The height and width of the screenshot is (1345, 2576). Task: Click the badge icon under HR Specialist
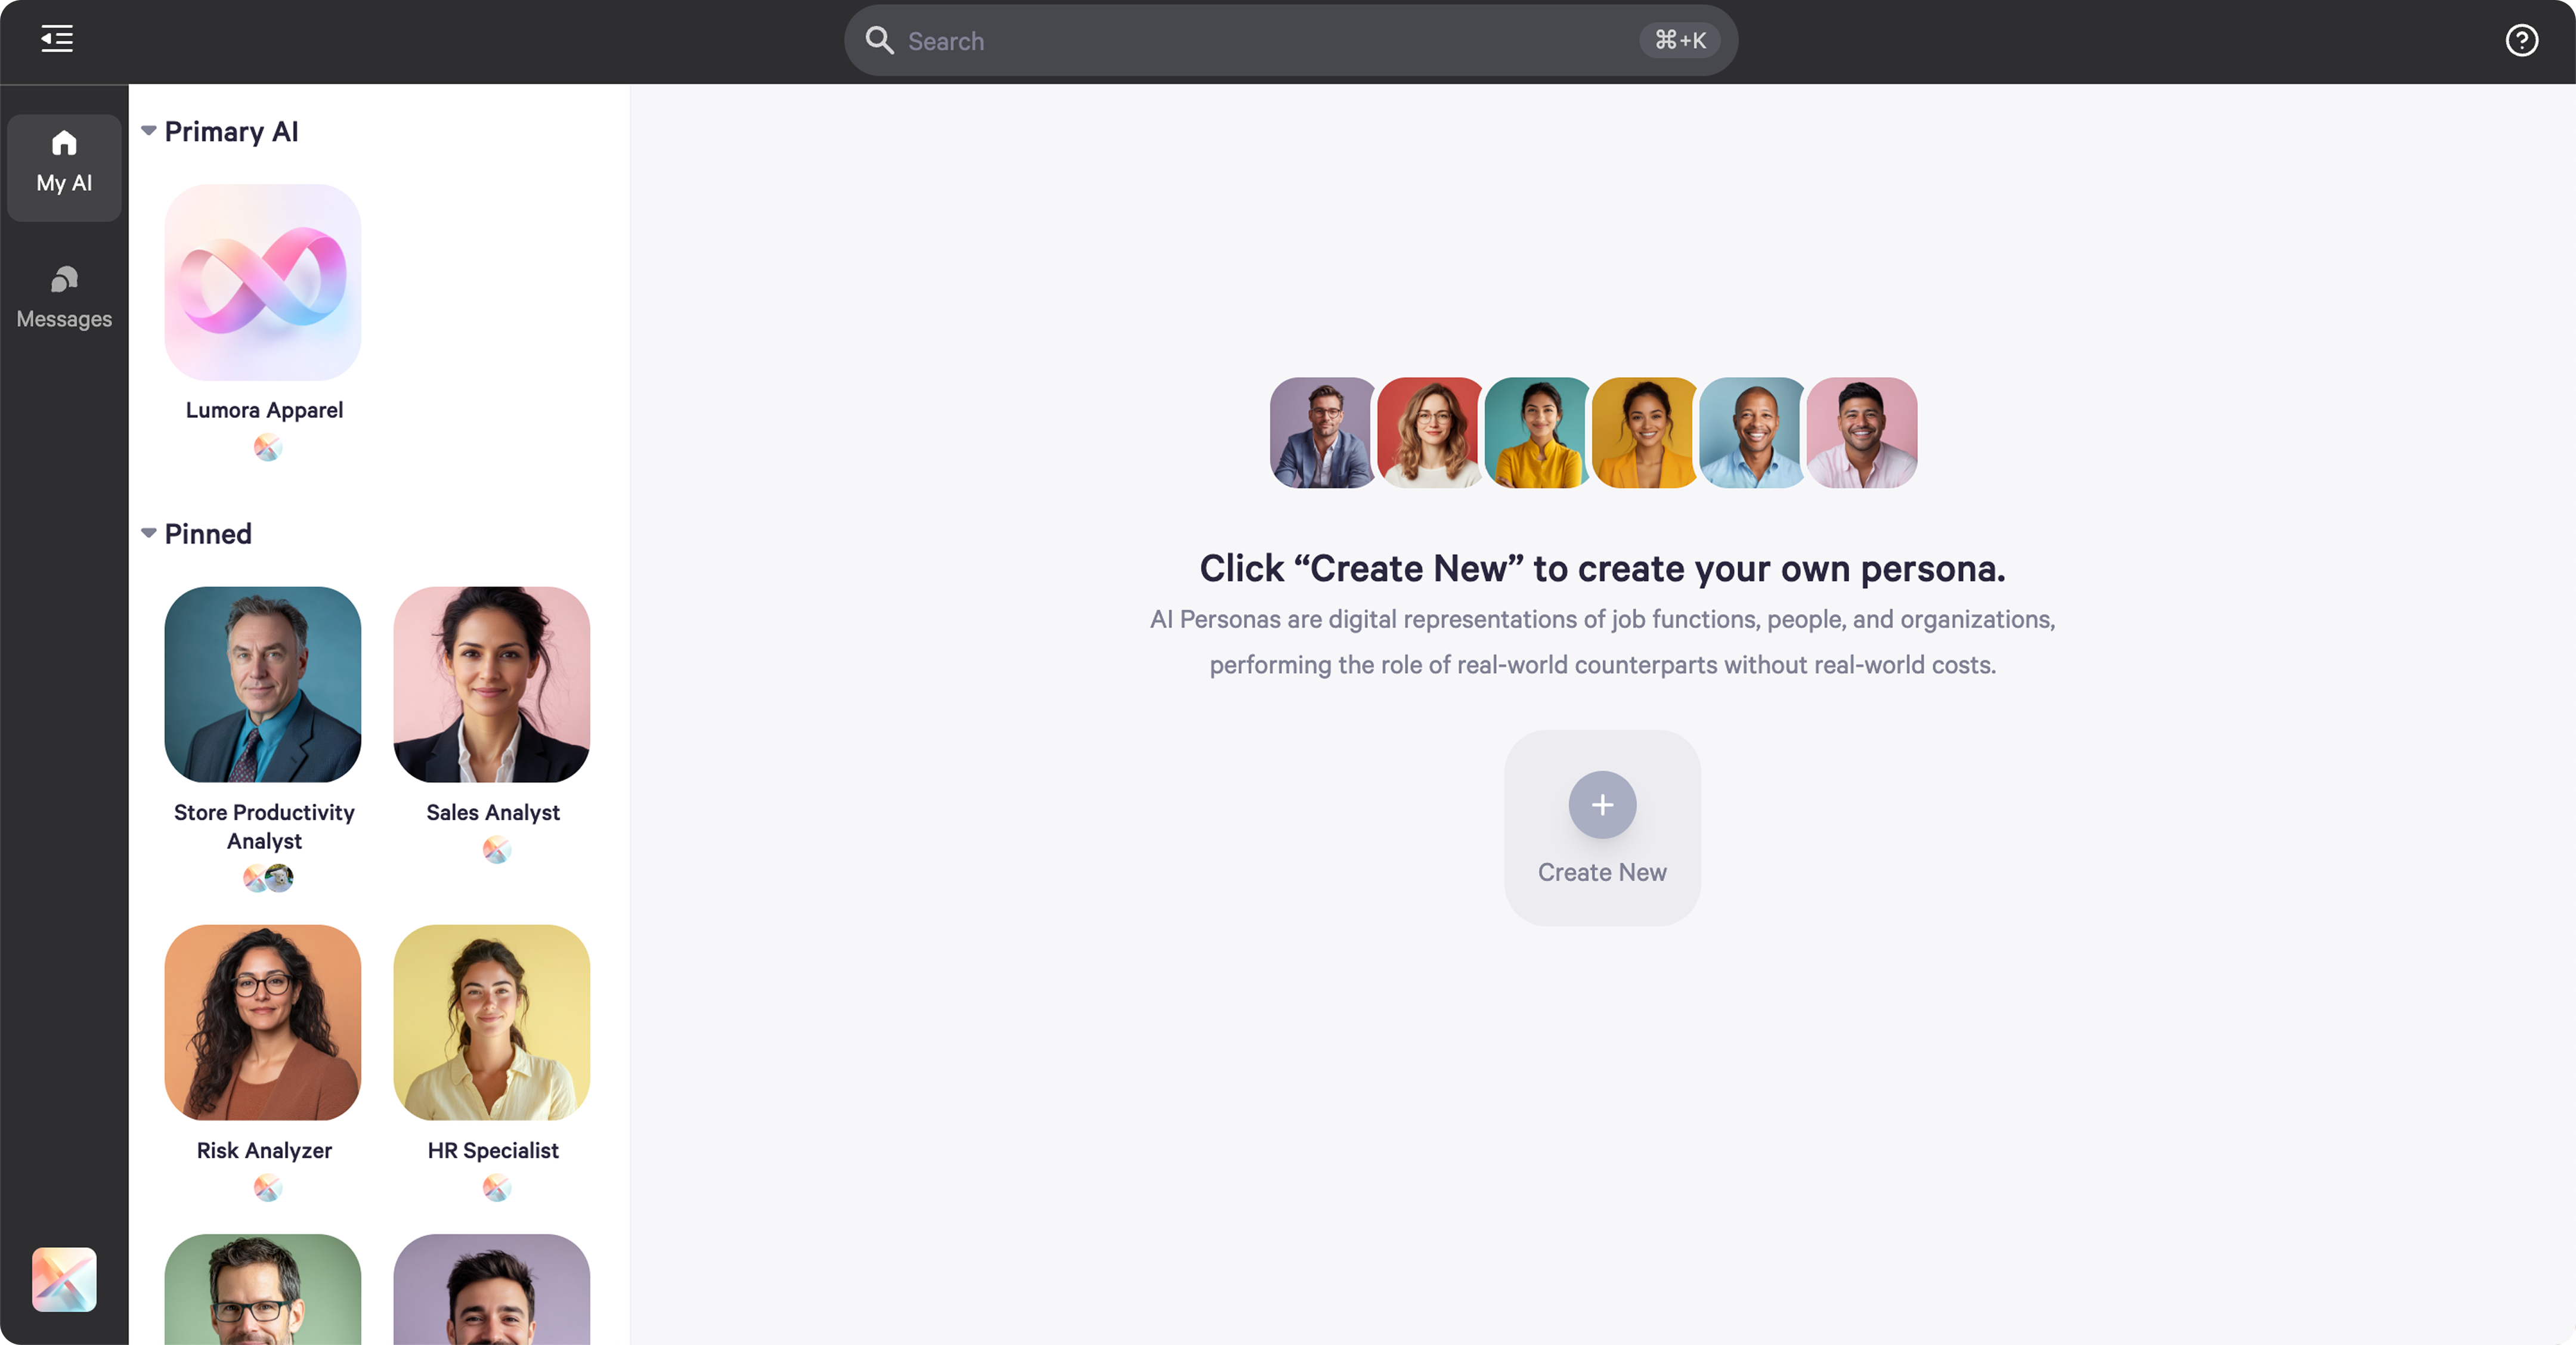click(497, 1188)
